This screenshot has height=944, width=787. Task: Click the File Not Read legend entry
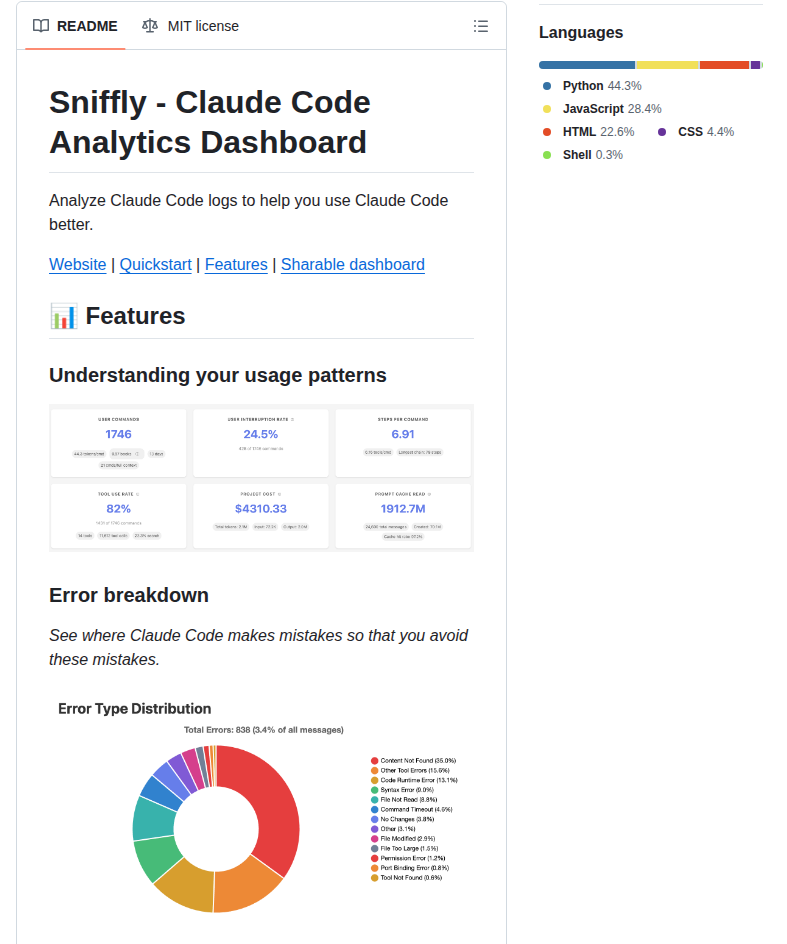[x=404, y=800]
